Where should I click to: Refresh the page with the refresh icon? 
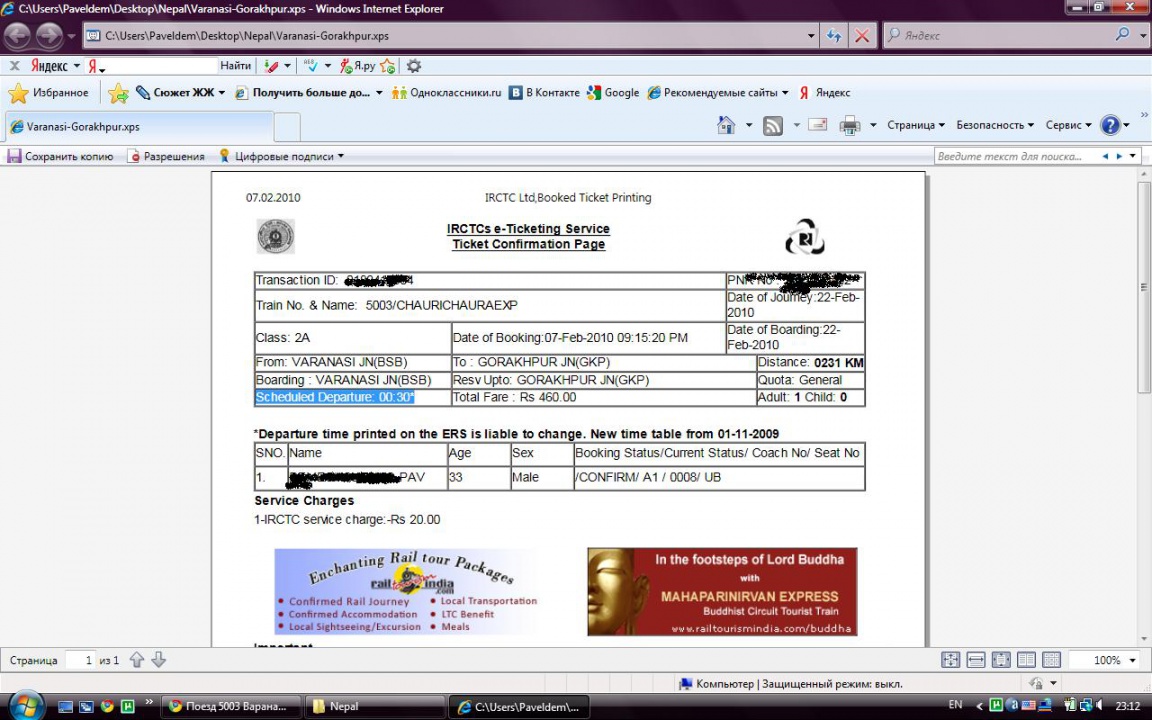[834, 36]
